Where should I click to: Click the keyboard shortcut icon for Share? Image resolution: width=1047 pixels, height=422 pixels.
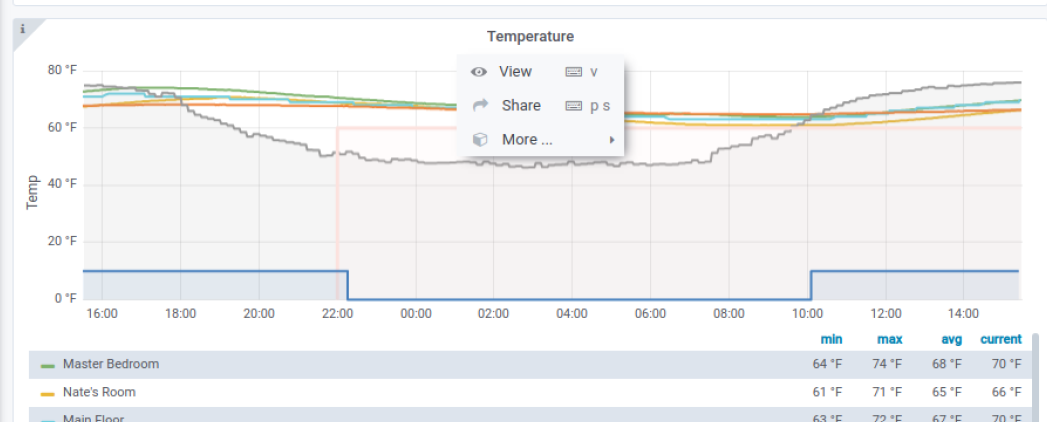click(573, 106)
